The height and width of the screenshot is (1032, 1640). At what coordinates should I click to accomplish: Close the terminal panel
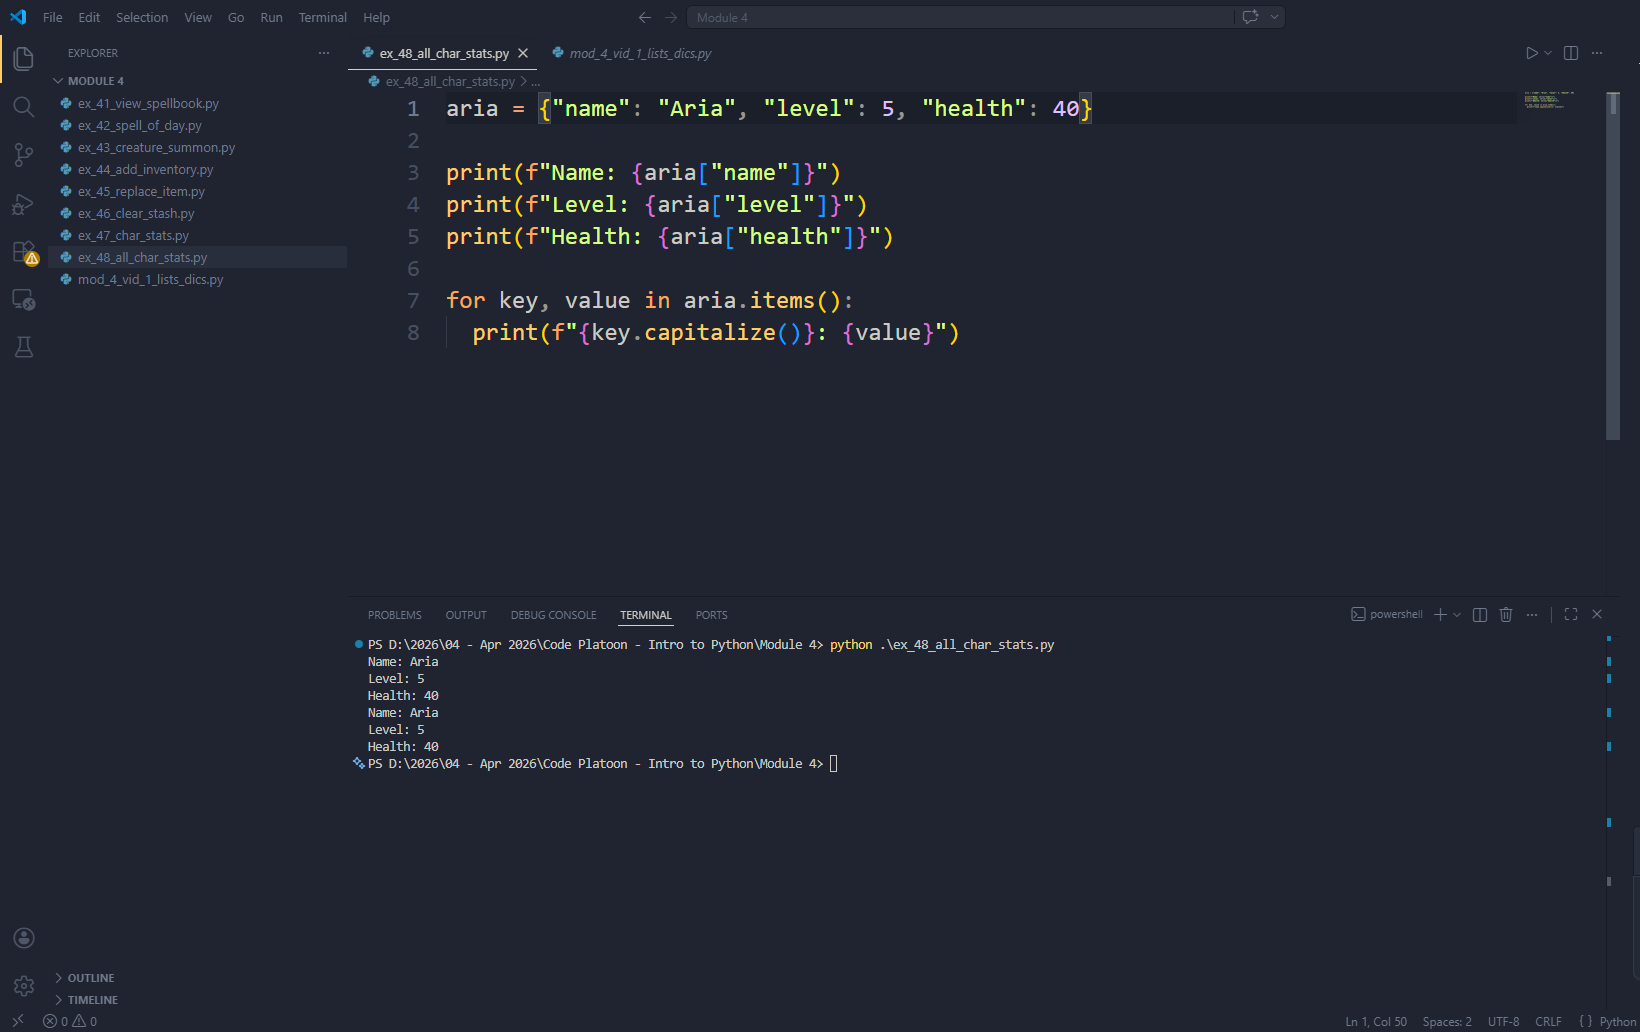pos(1597,615)
